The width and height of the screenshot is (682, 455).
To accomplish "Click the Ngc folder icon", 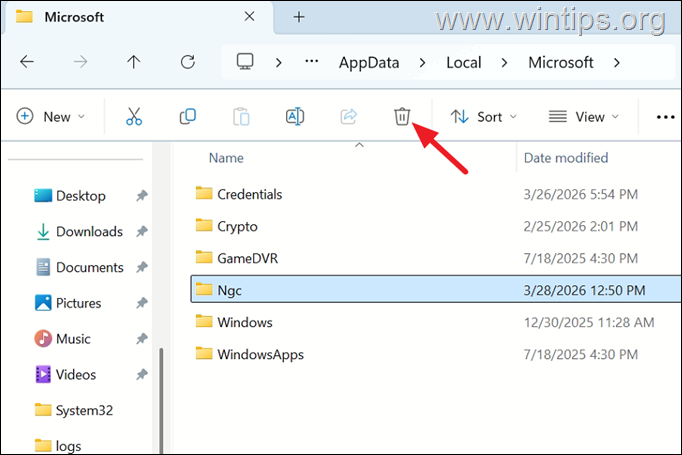I will [204, 289].
